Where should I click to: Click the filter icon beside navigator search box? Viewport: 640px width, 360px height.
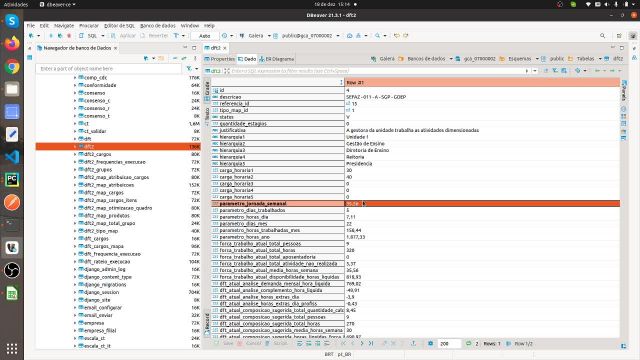click(189, 69)
